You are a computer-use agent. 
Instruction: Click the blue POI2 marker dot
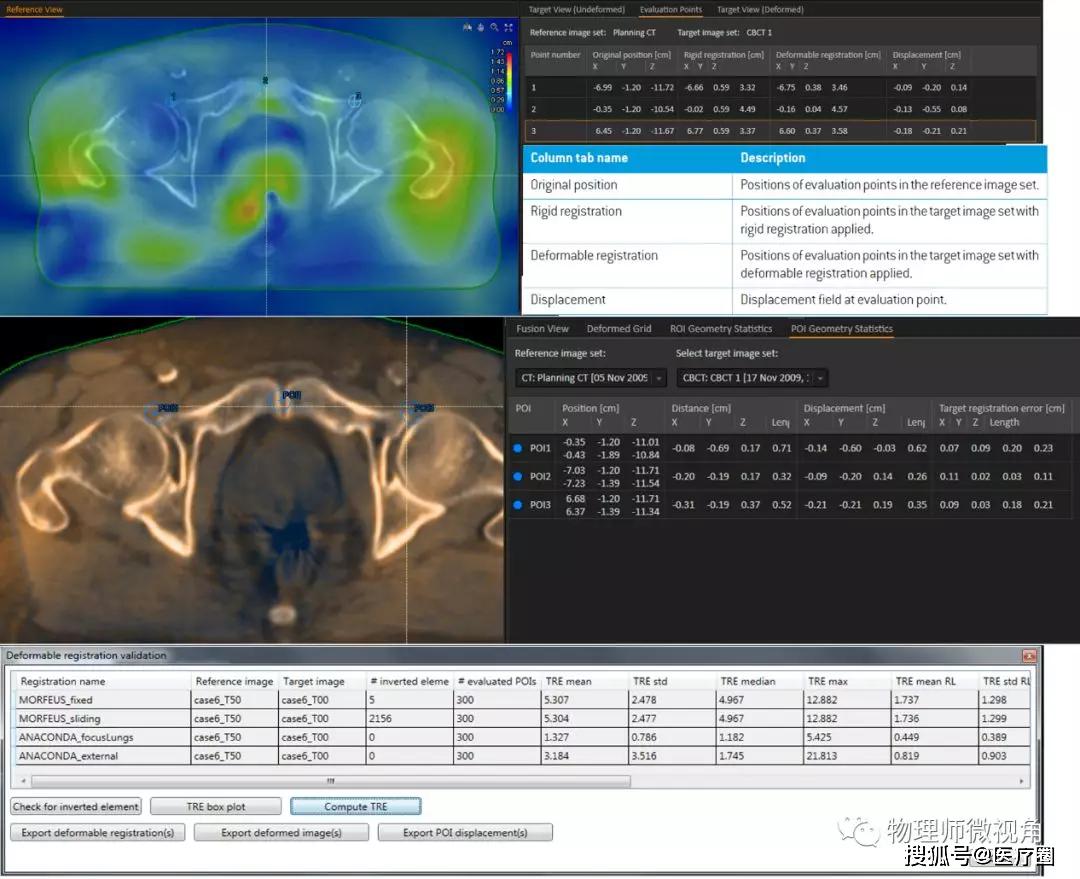click(x=518, y=476)
